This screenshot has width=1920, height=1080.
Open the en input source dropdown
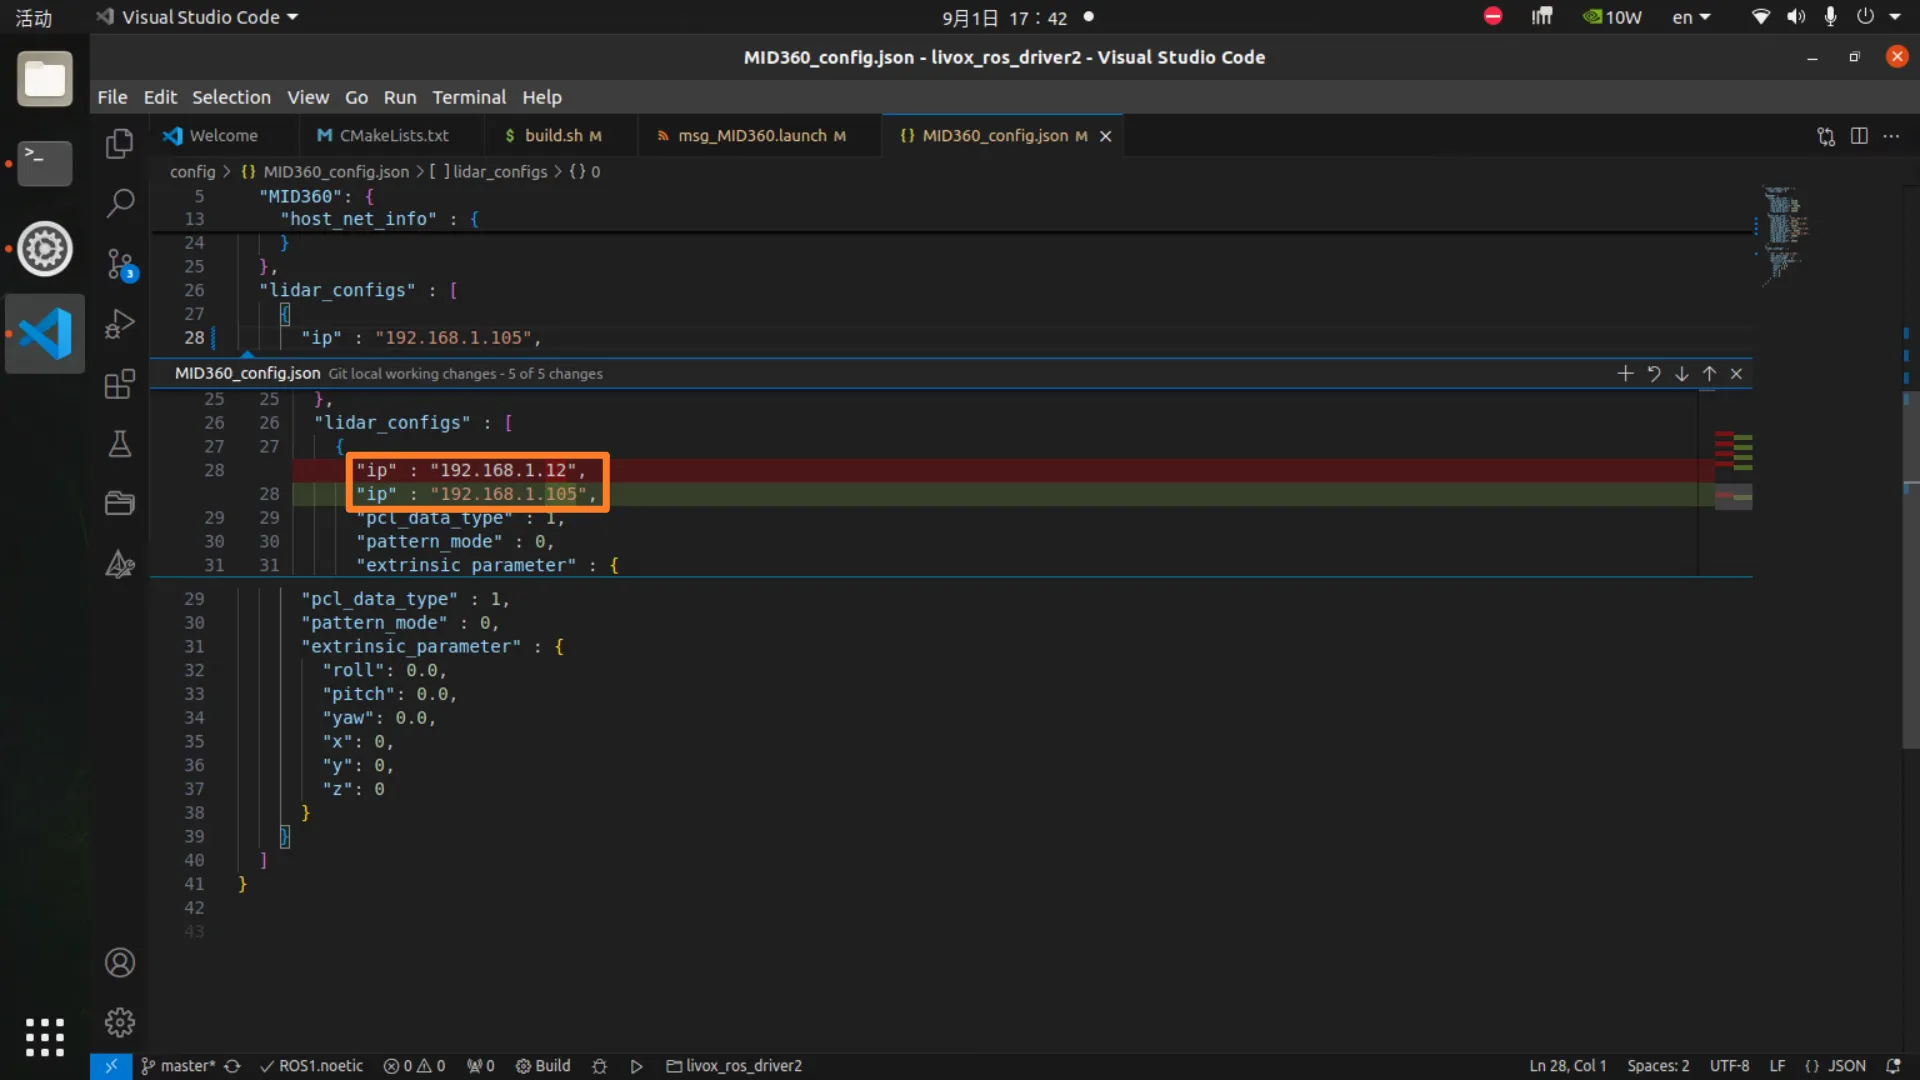coord(1691,17)
